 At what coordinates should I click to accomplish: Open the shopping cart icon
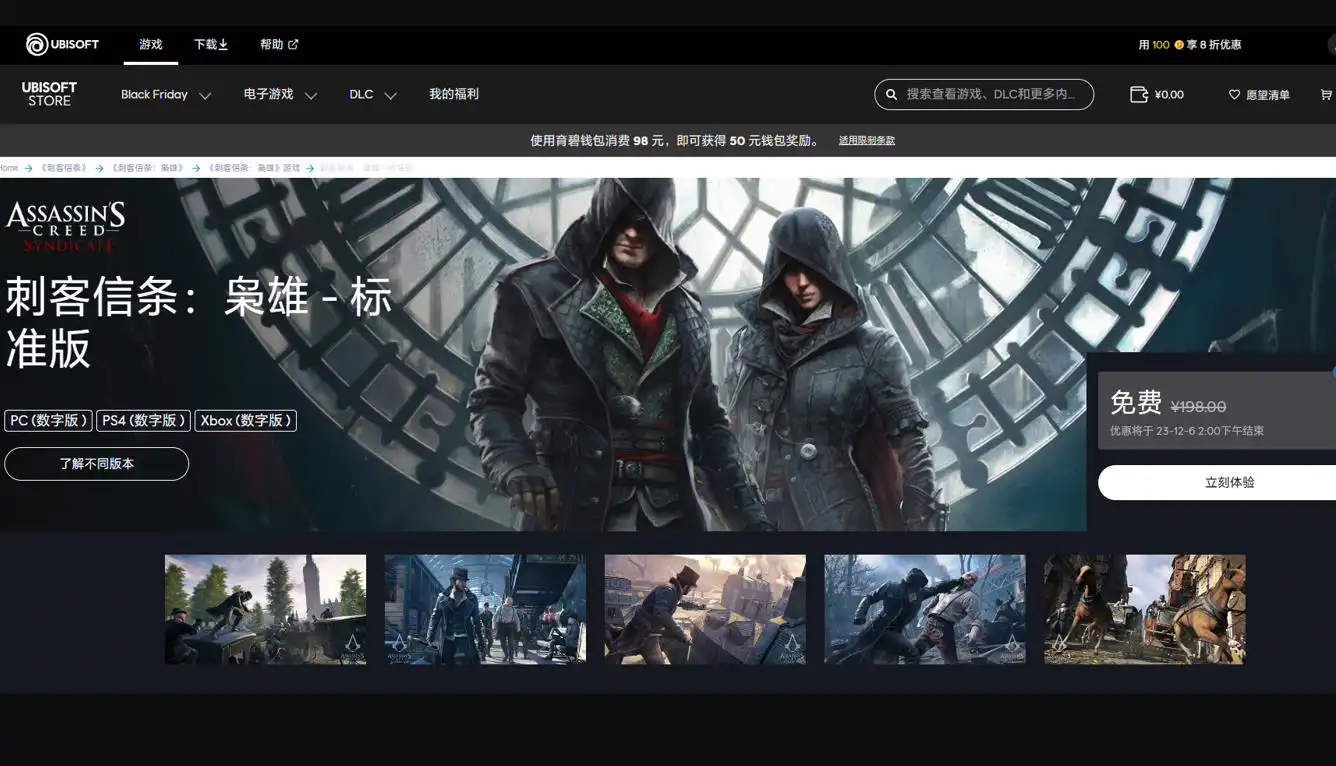point(1326,94)
